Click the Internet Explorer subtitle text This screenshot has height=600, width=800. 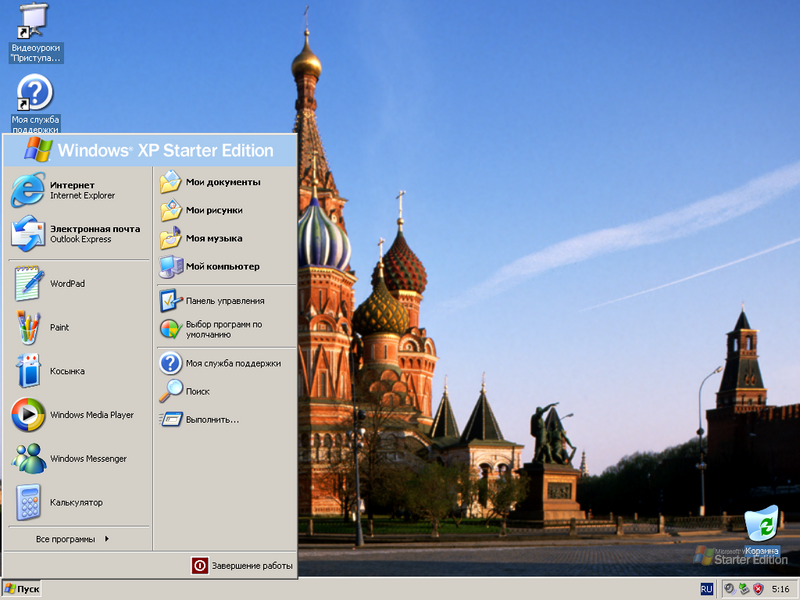[82, 195]
